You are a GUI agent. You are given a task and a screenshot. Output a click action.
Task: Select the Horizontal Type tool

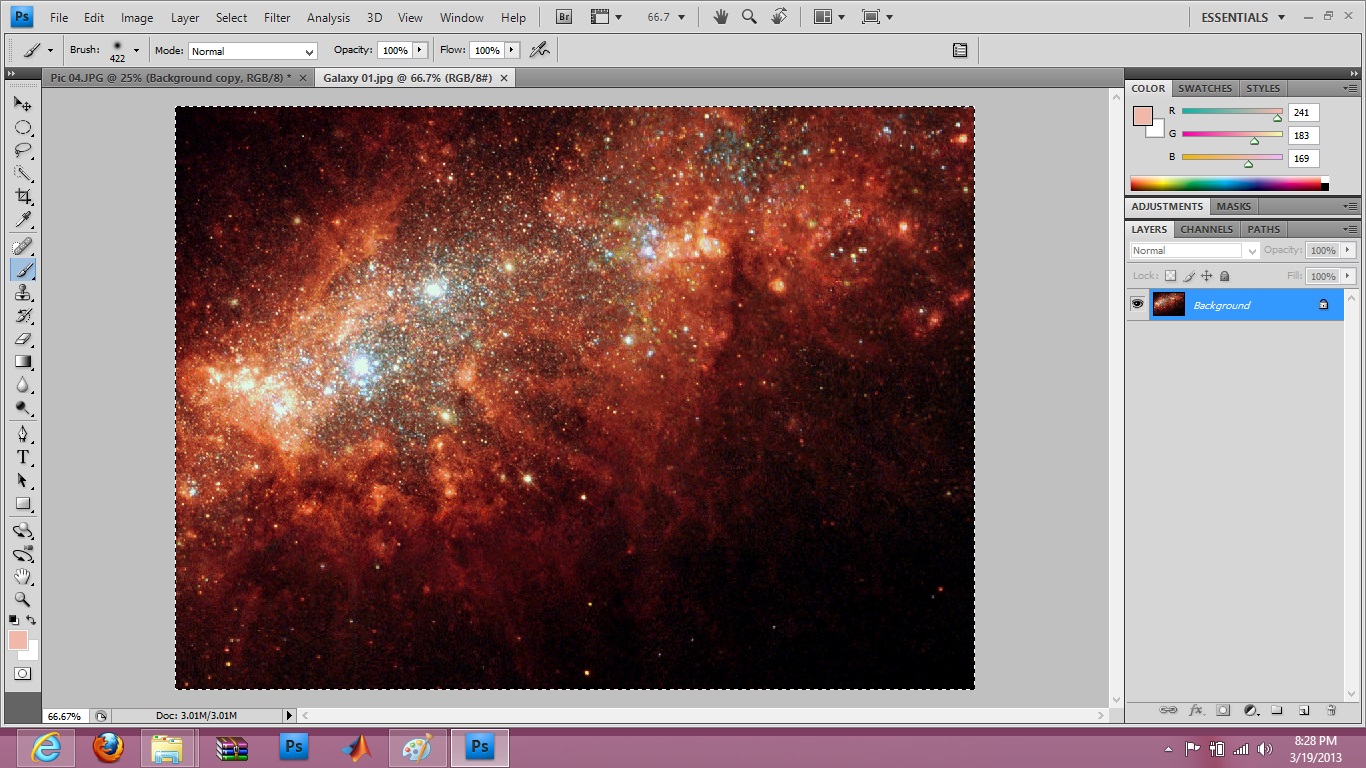click(x=23, y=457)
